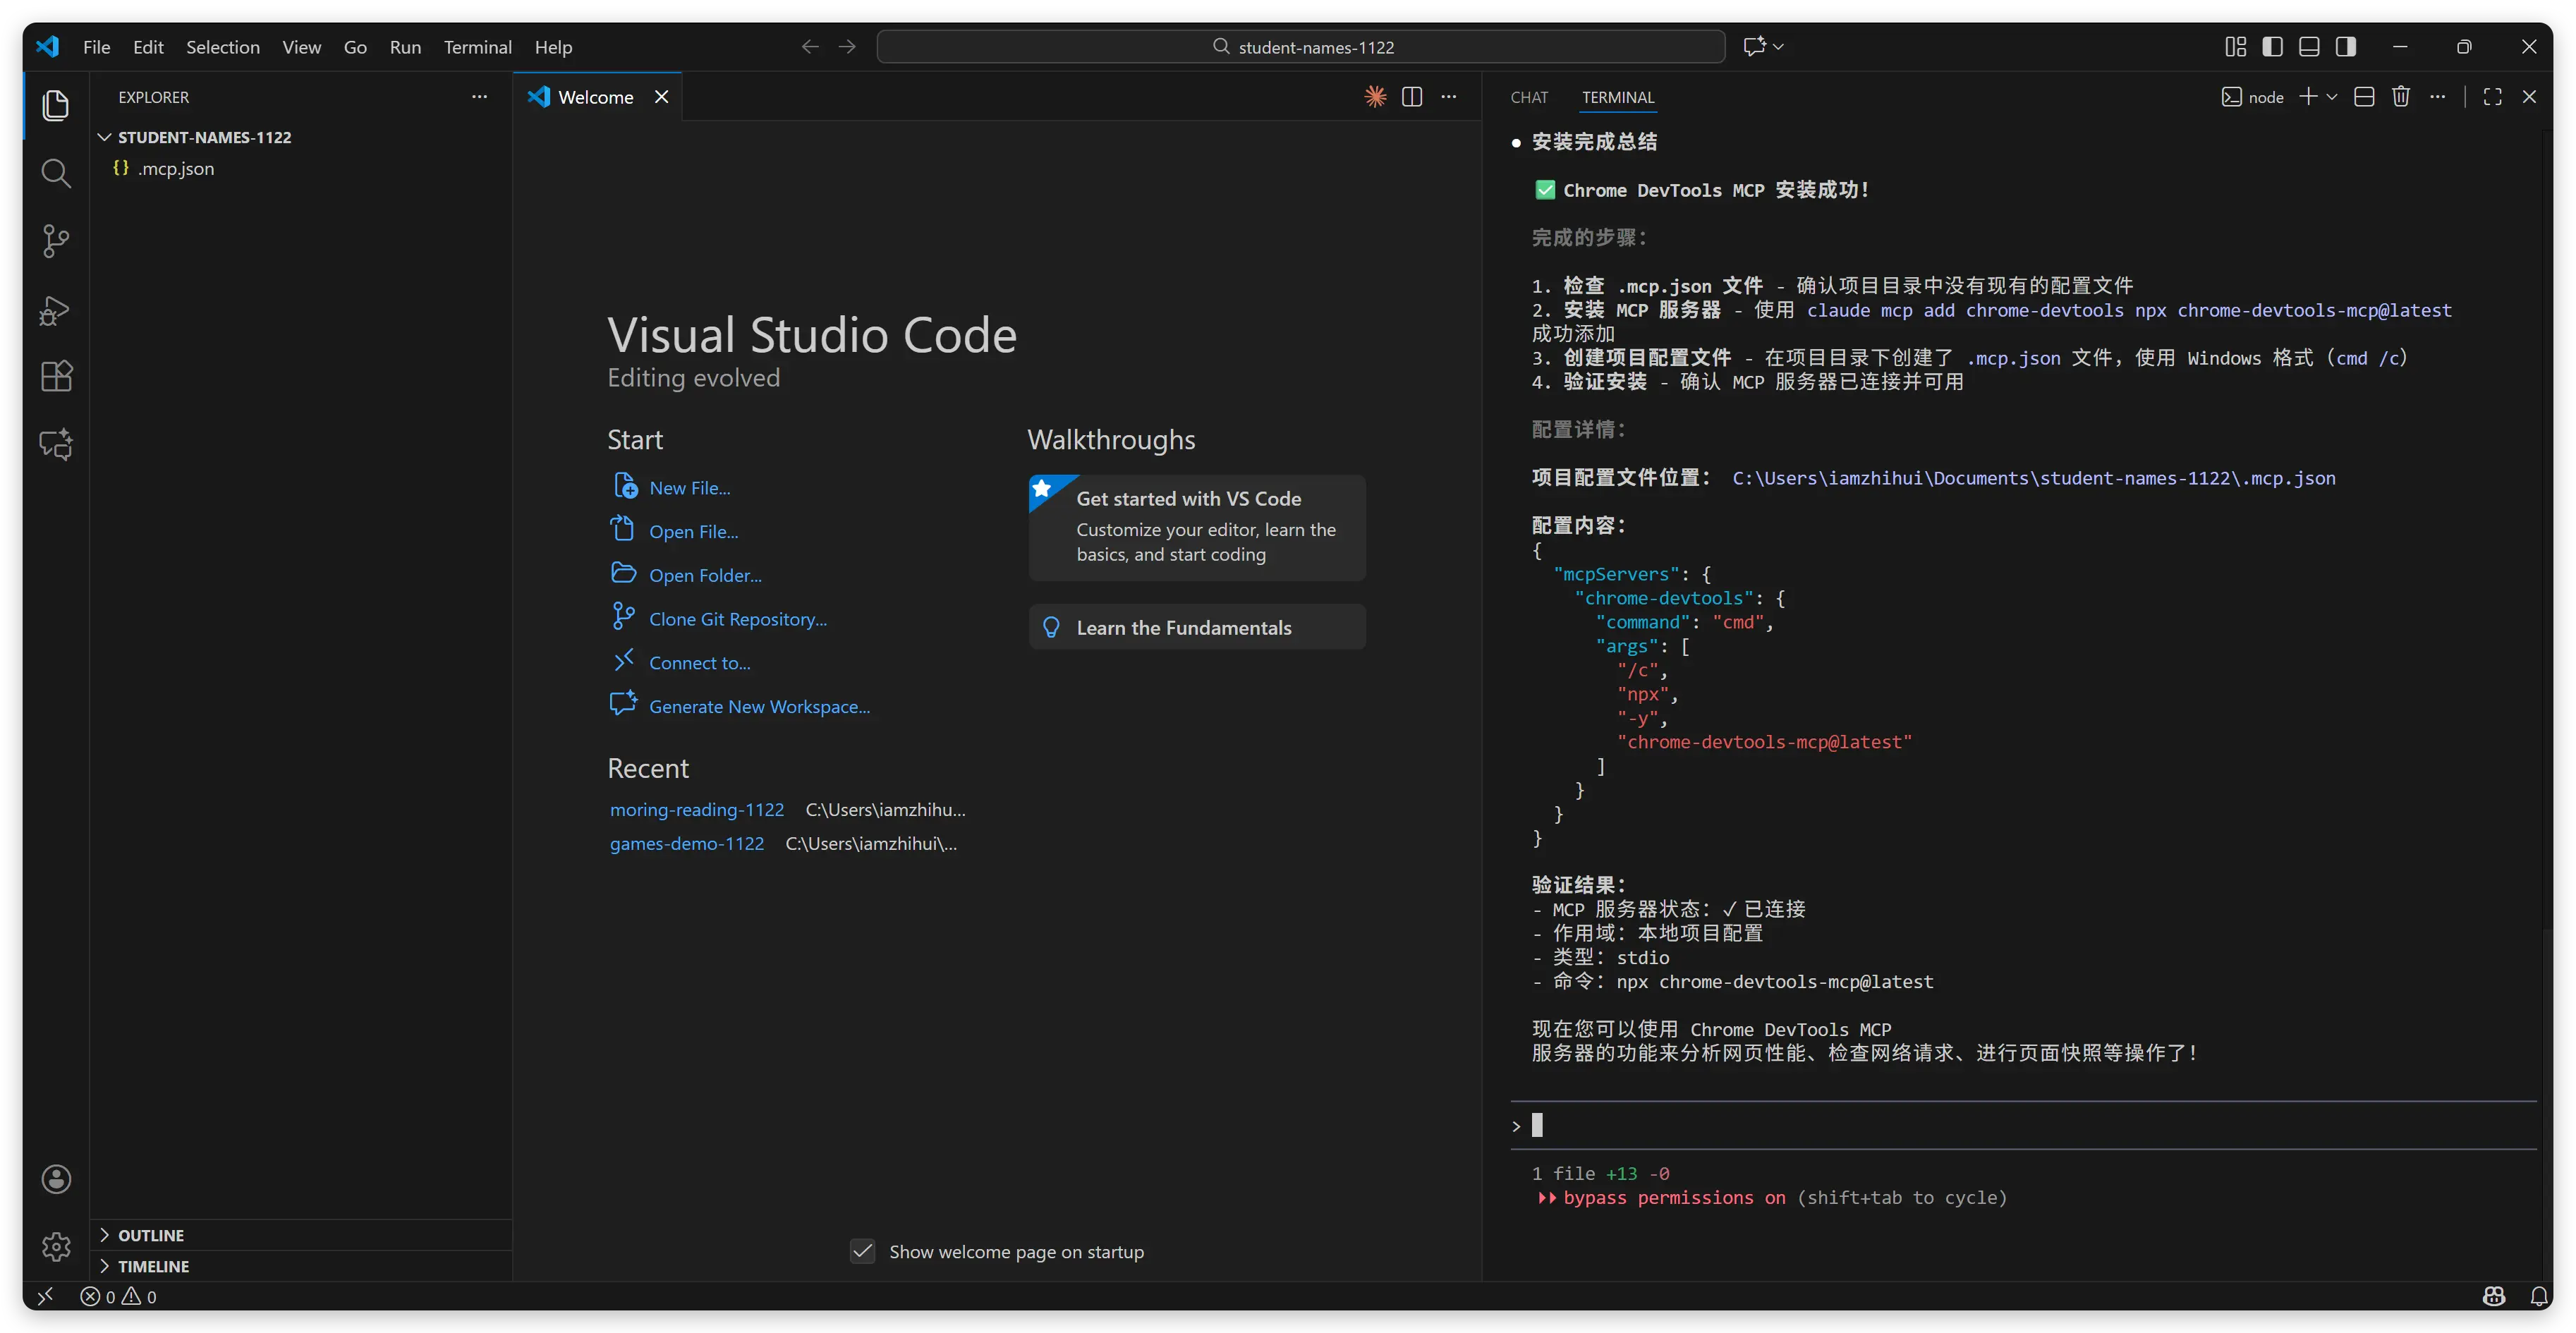Open the File menu

pyautogui.click(x=96, y=47)
